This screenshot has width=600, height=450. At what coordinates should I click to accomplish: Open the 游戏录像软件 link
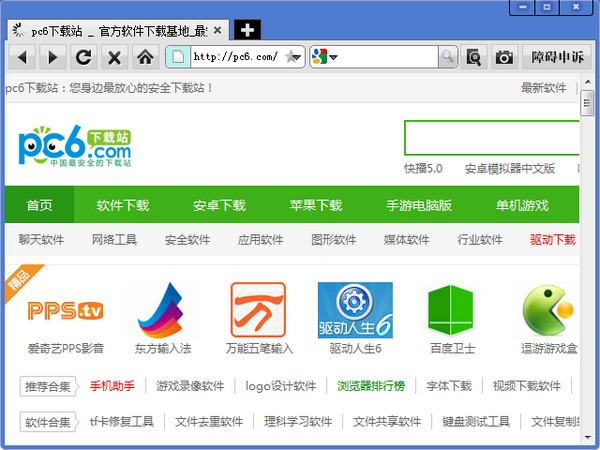(x=190, y=386)
